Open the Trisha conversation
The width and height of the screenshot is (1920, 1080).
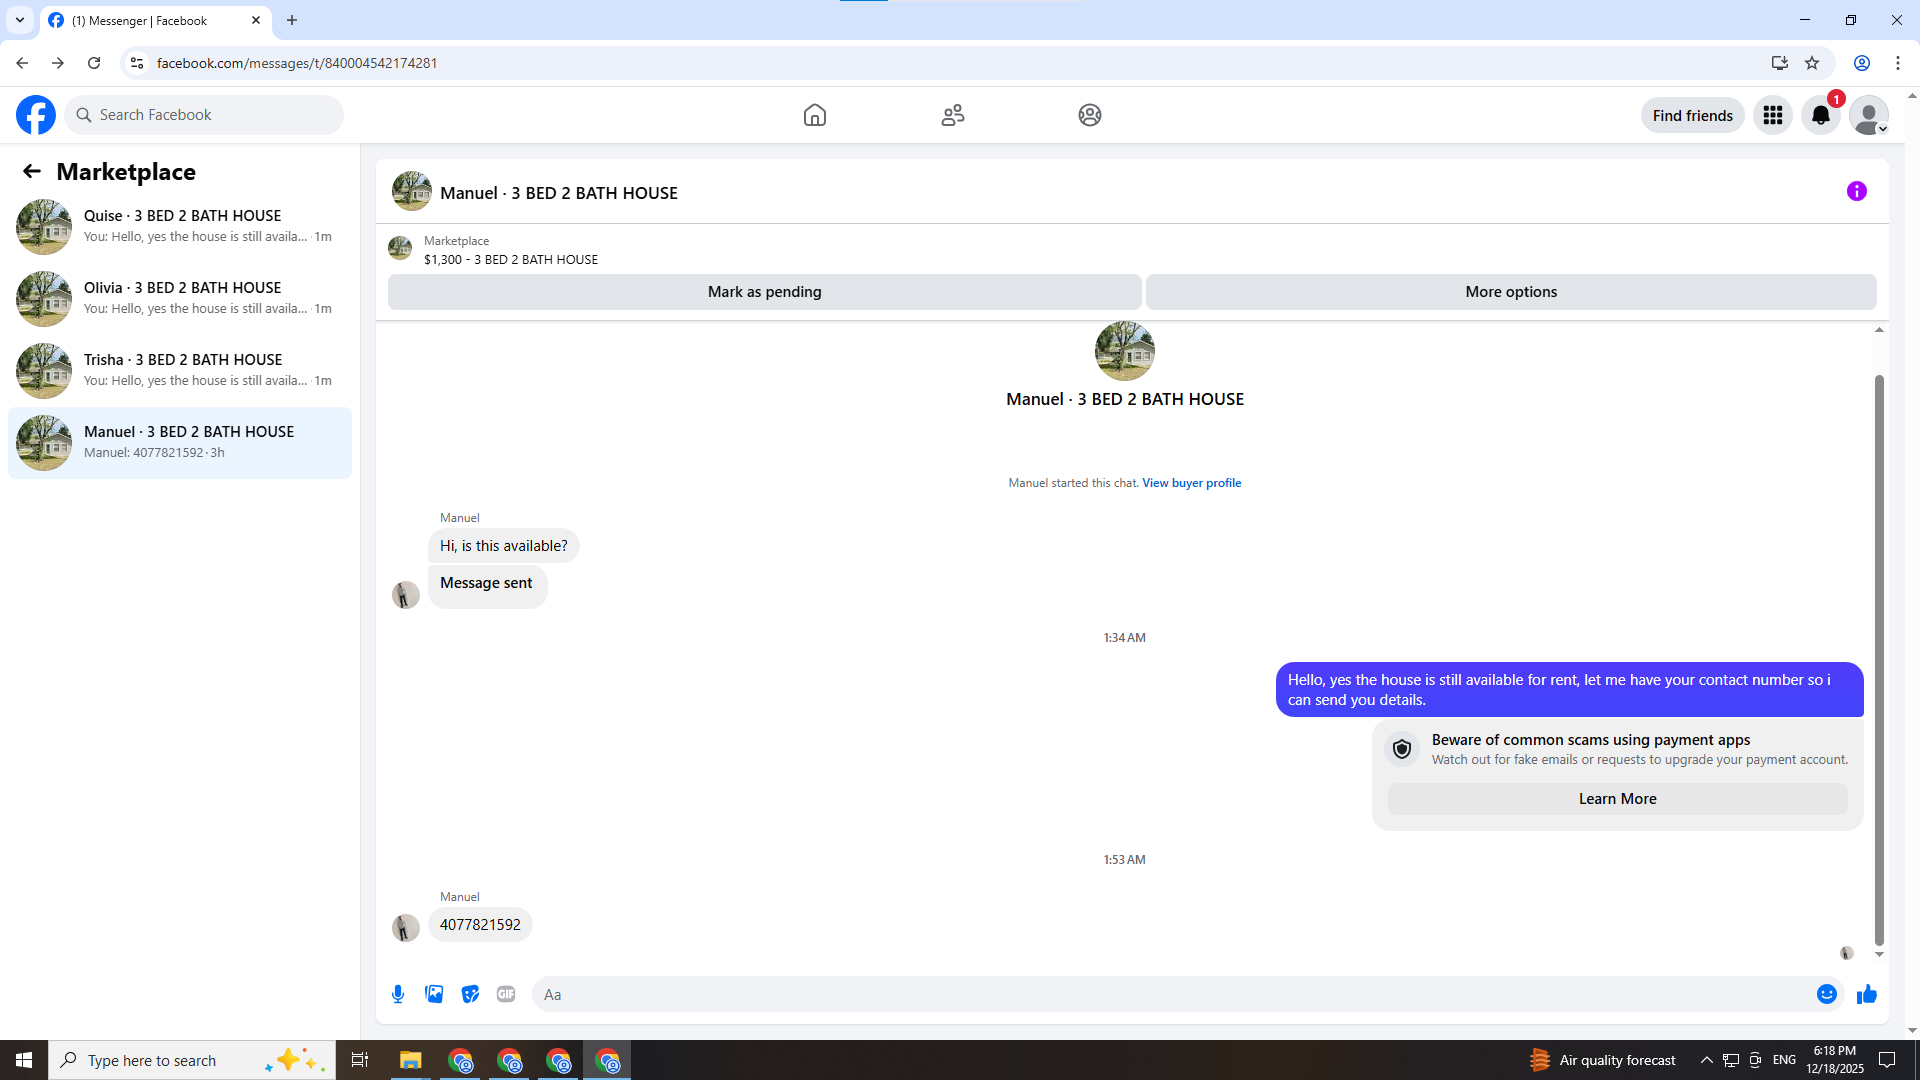pos(180,370)
